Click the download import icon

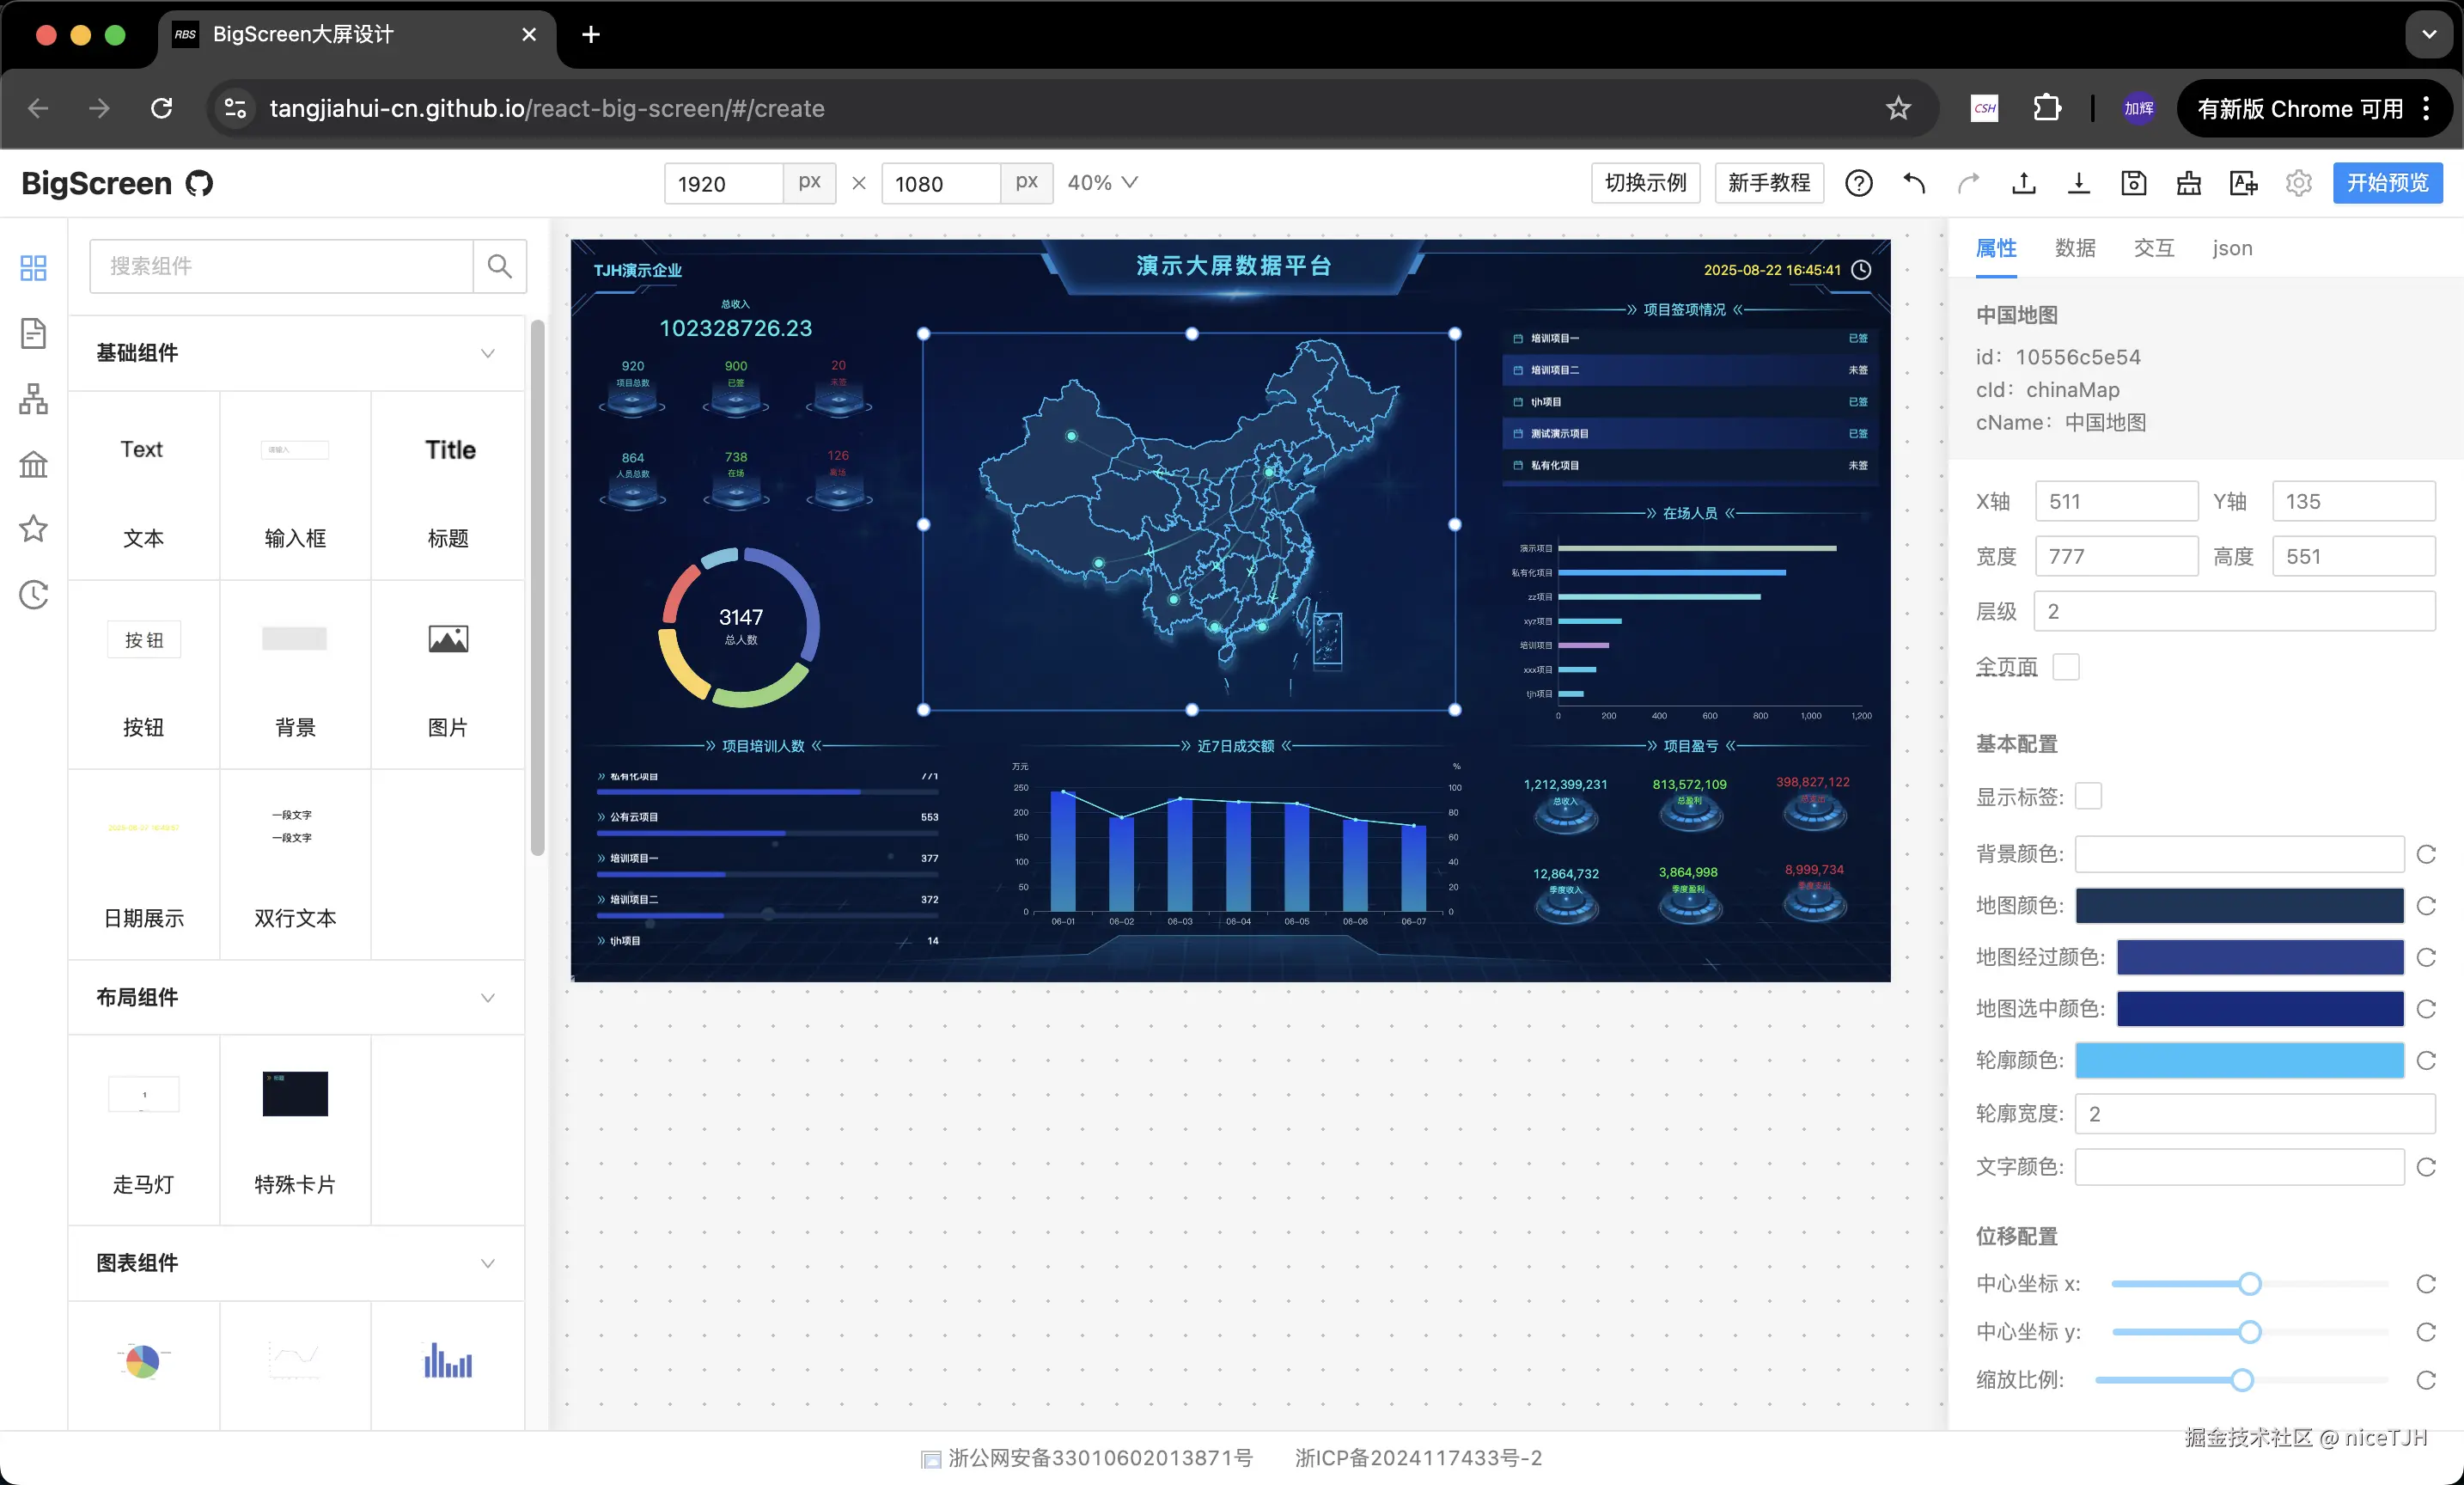click(2078, 183)
